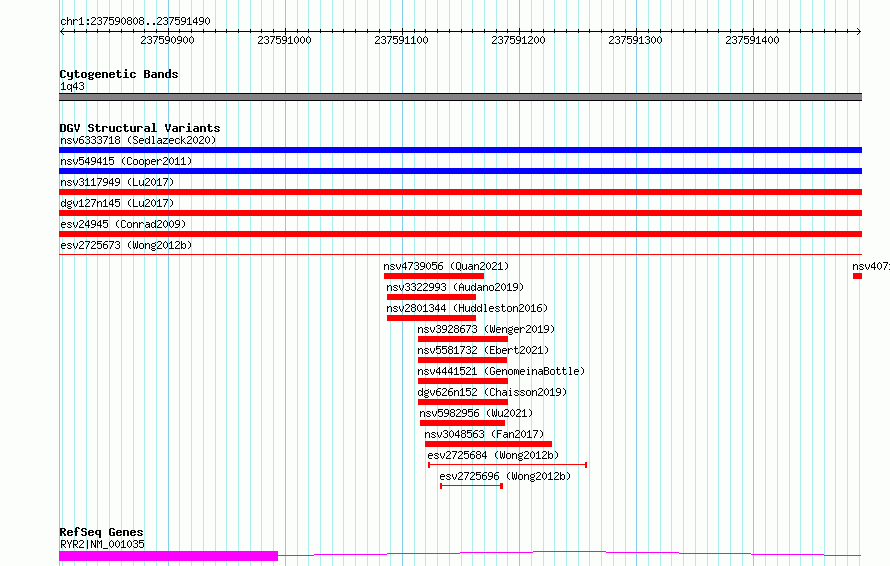
Task: Select esv2725684 (Wong2012b) variant label
Action: coord(493,455)
